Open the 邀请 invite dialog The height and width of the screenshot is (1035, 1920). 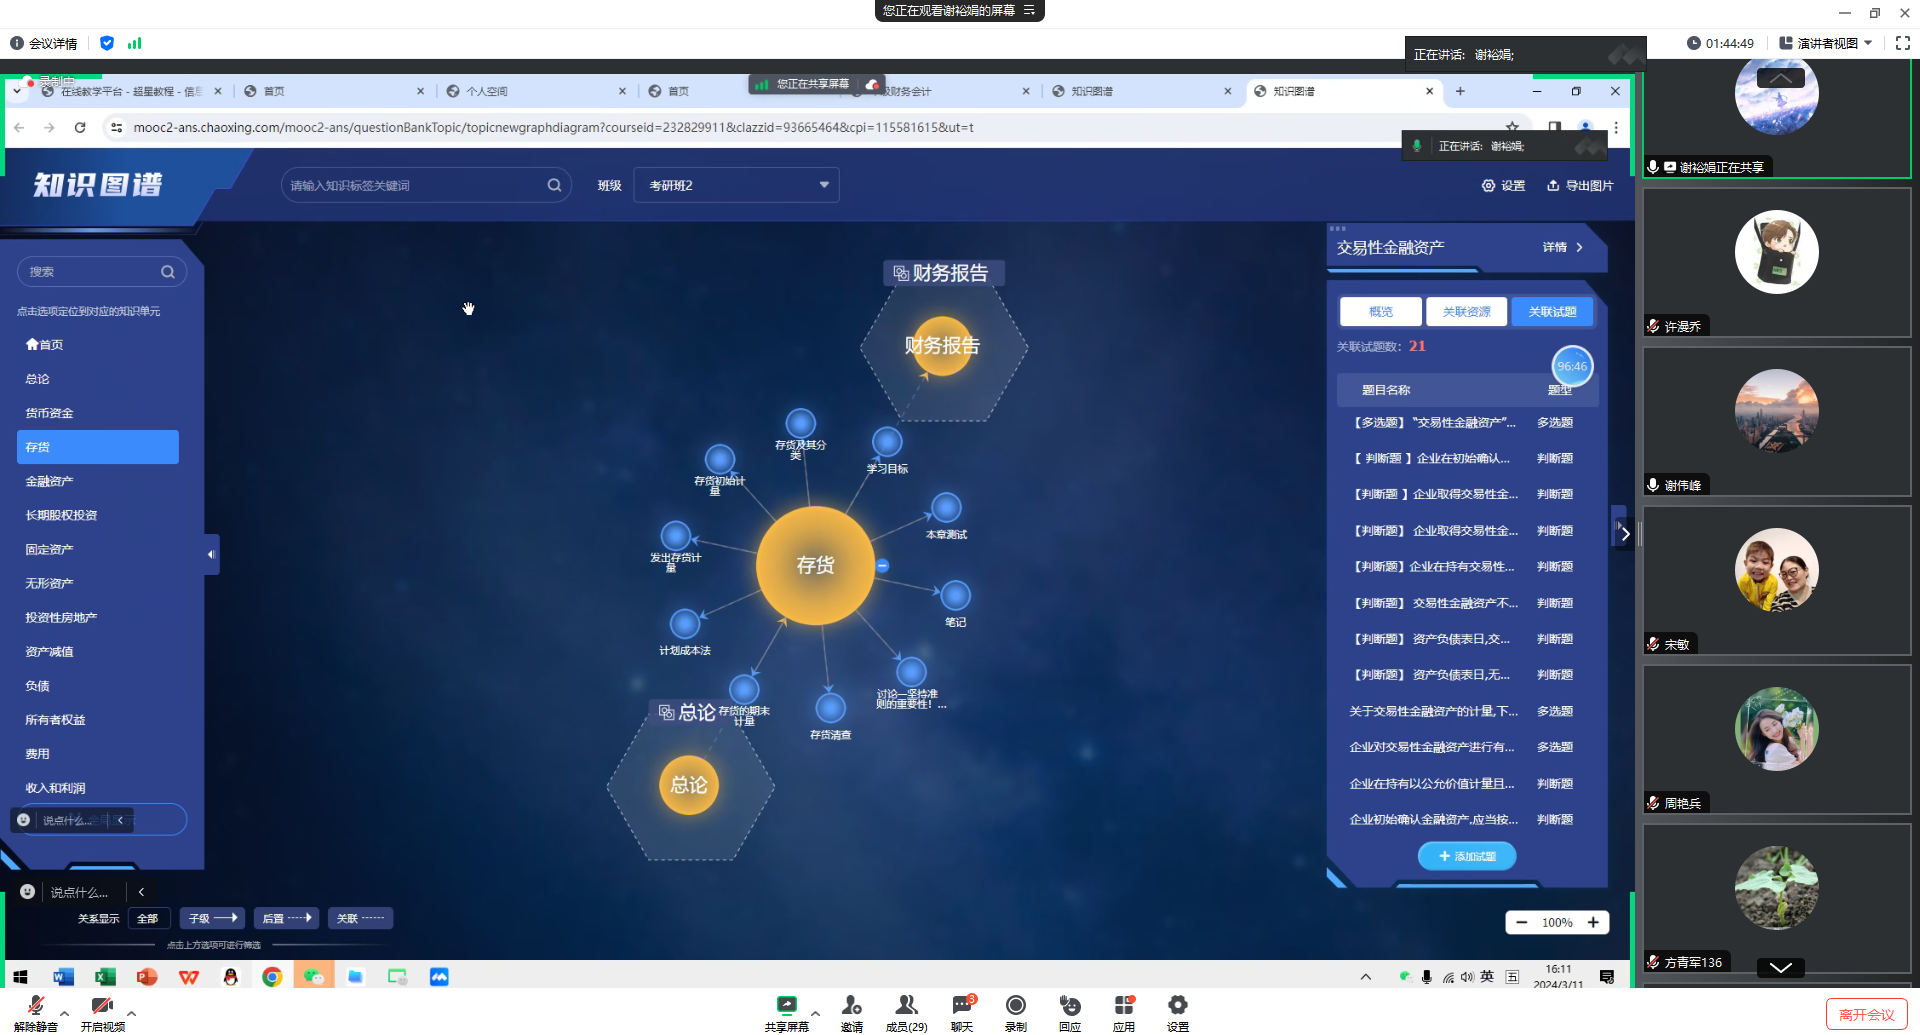coord(851,1008)
